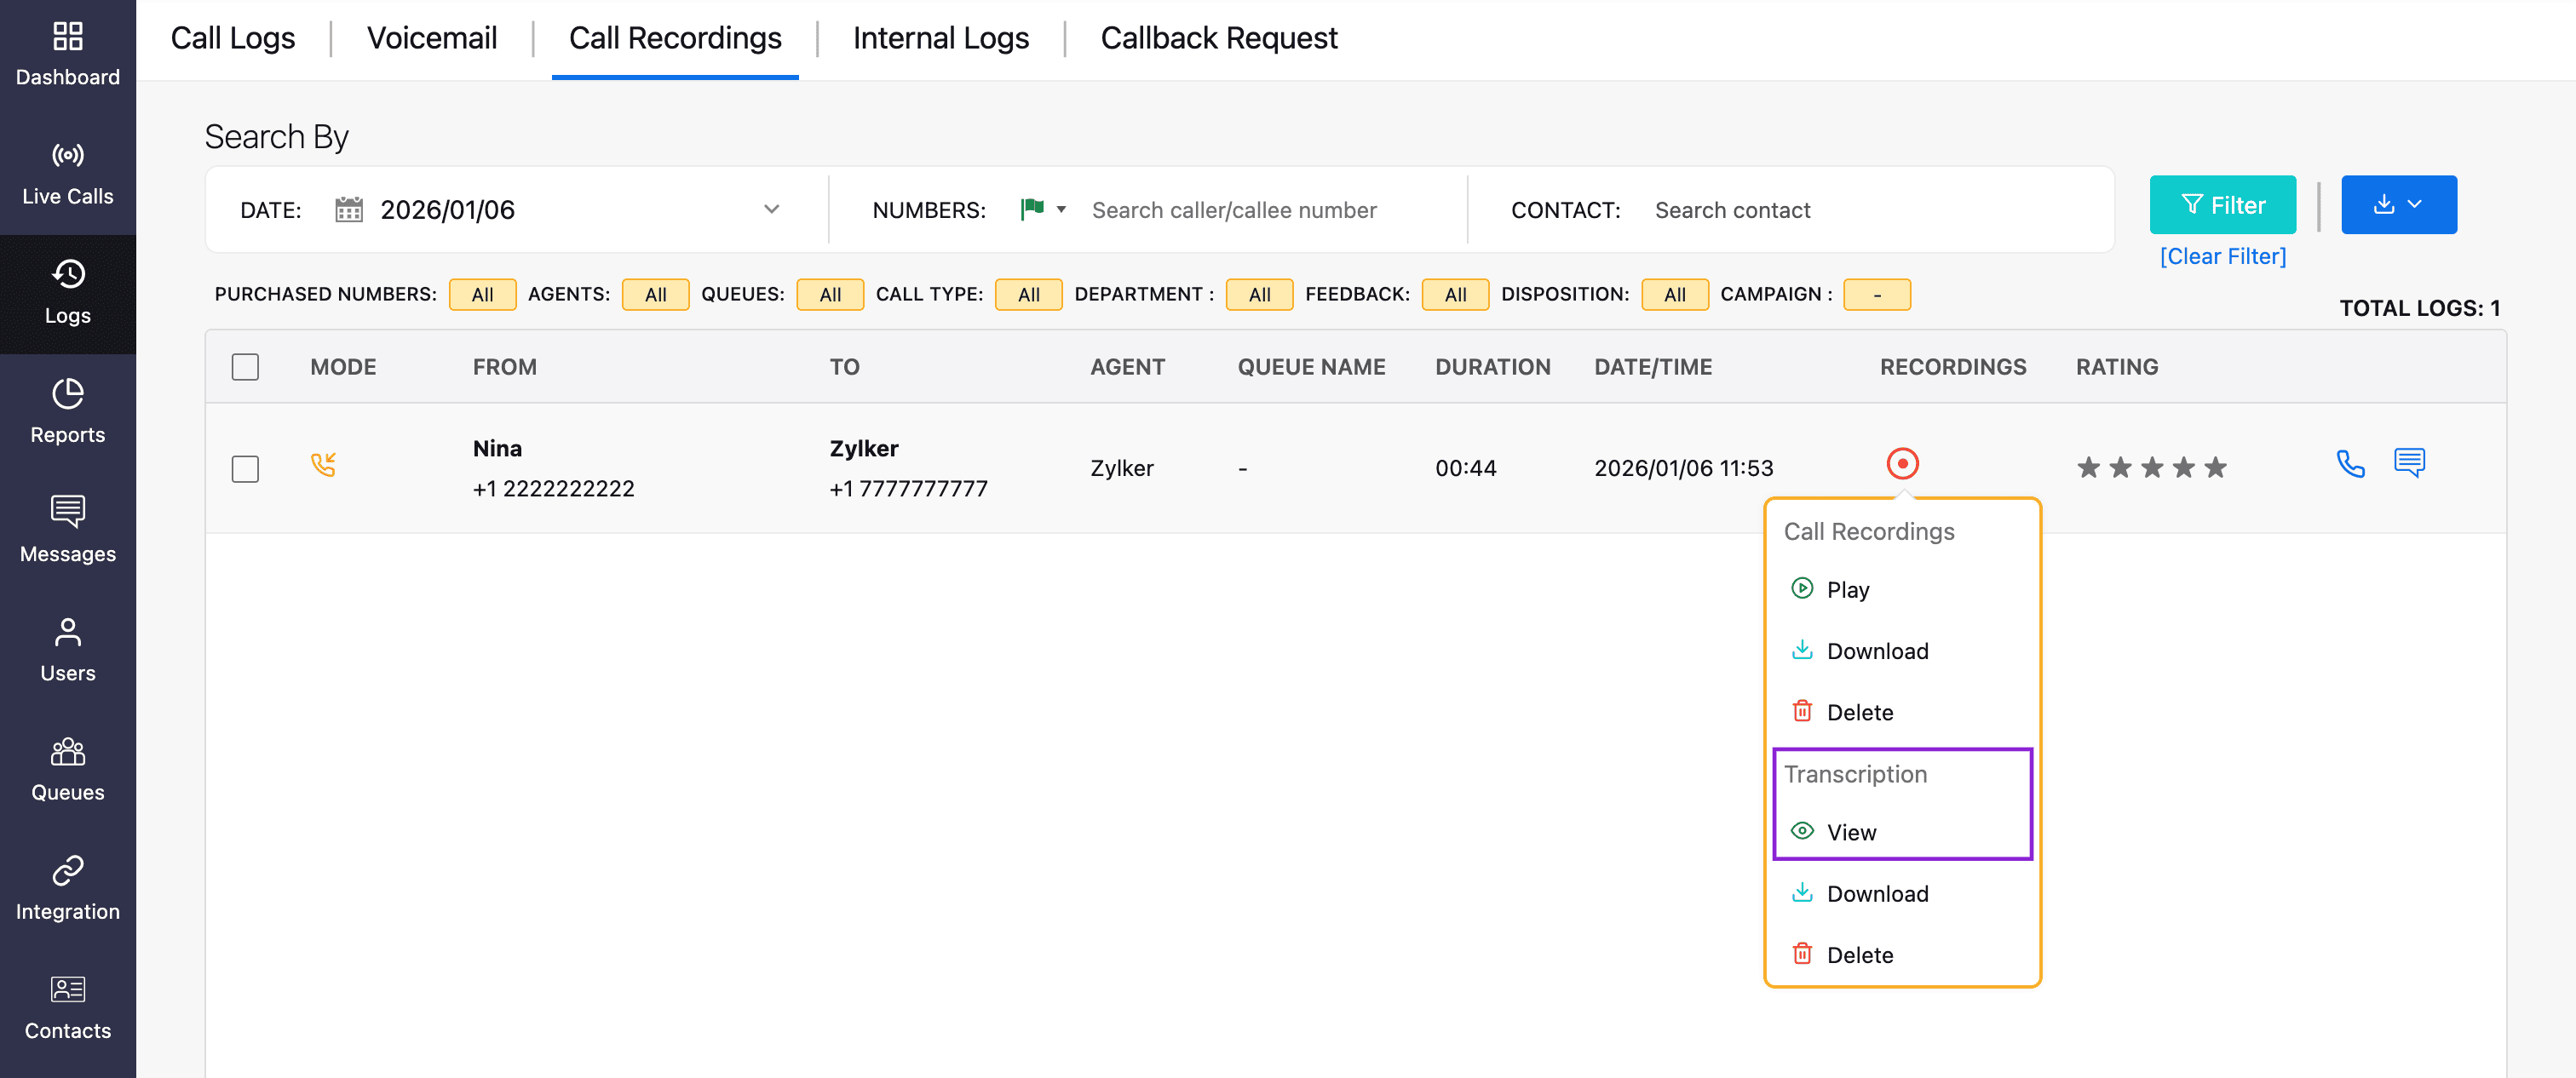The height and width of the screenshot is (1078, 2576).
Task: Open Reports in the sidebar
Action: [67, 411]
